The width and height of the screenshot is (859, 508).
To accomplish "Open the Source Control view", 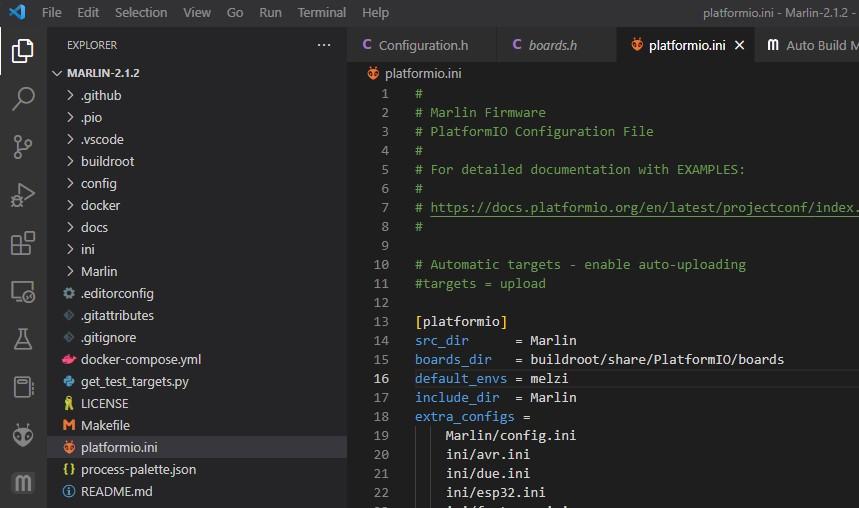I will coord(23,147).
